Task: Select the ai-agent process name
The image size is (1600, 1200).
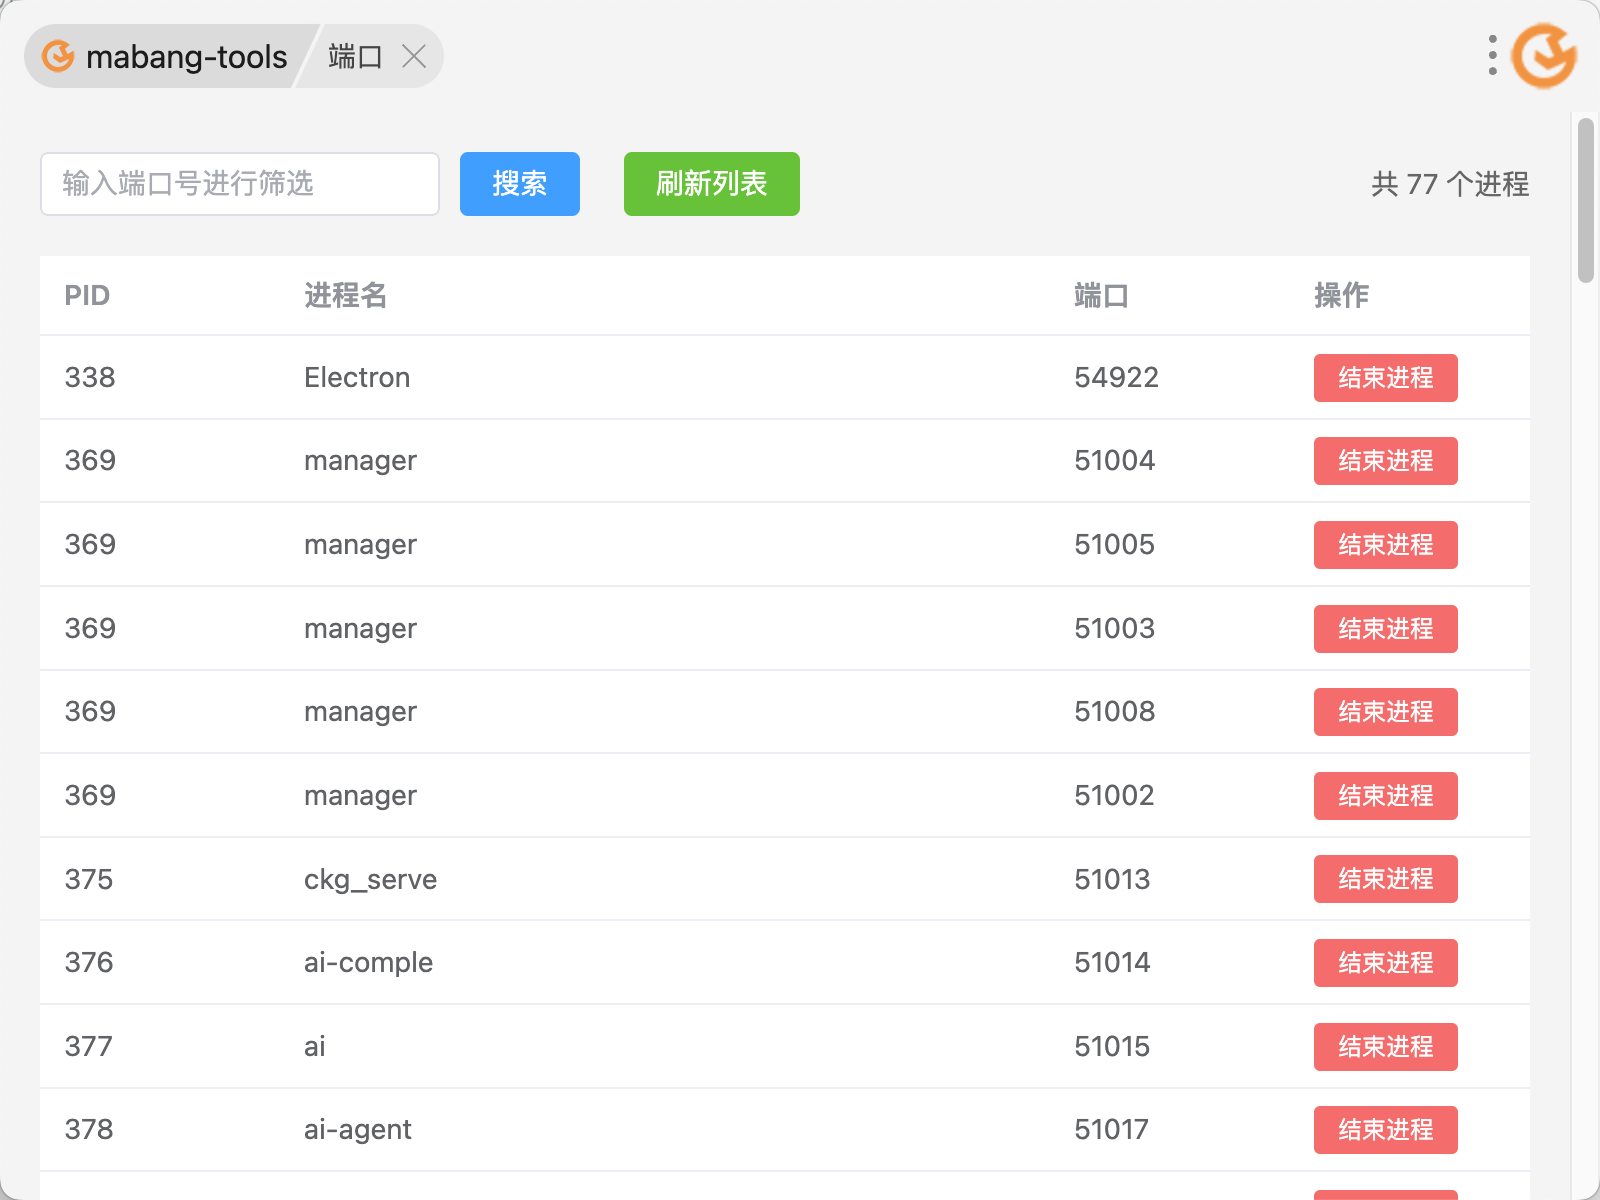Action: click(357, 1129)
